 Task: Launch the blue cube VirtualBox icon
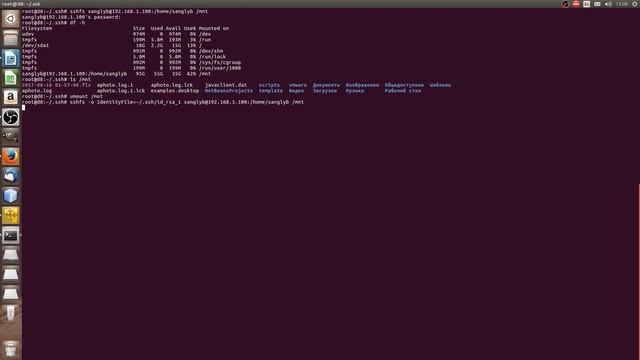pos(11,196)
